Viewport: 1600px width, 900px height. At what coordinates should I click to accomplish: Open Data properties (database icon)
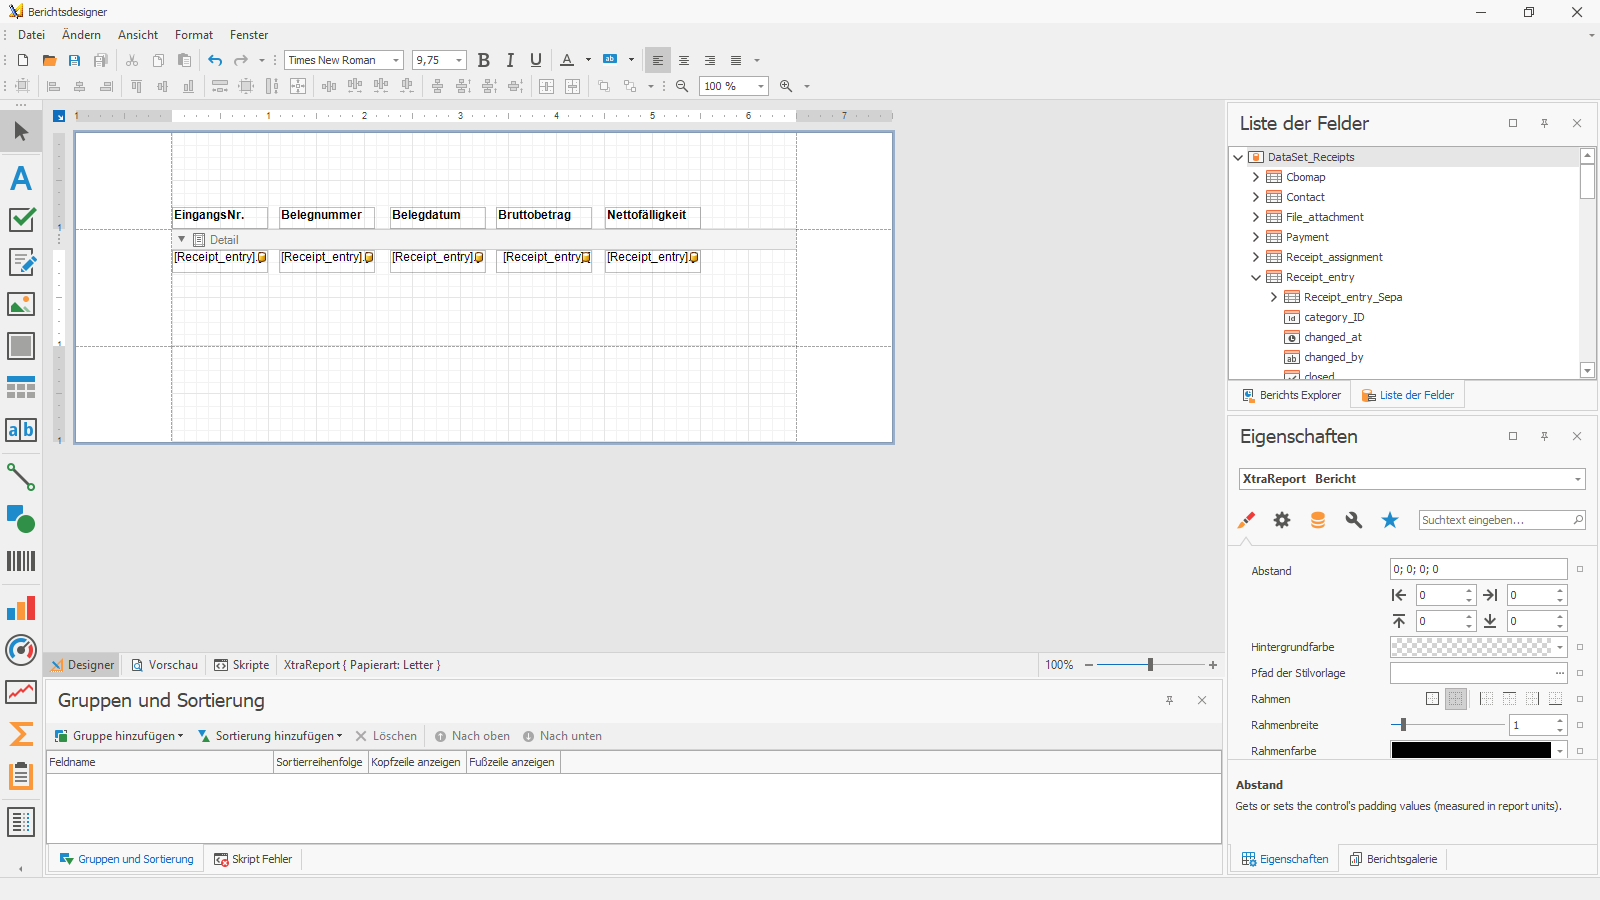pos(1318,520)
